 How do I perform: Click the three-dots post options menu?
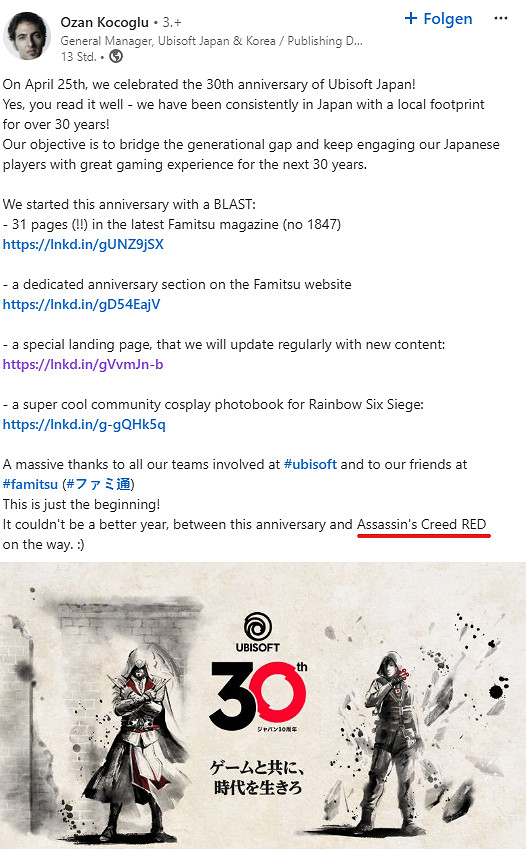501,18
